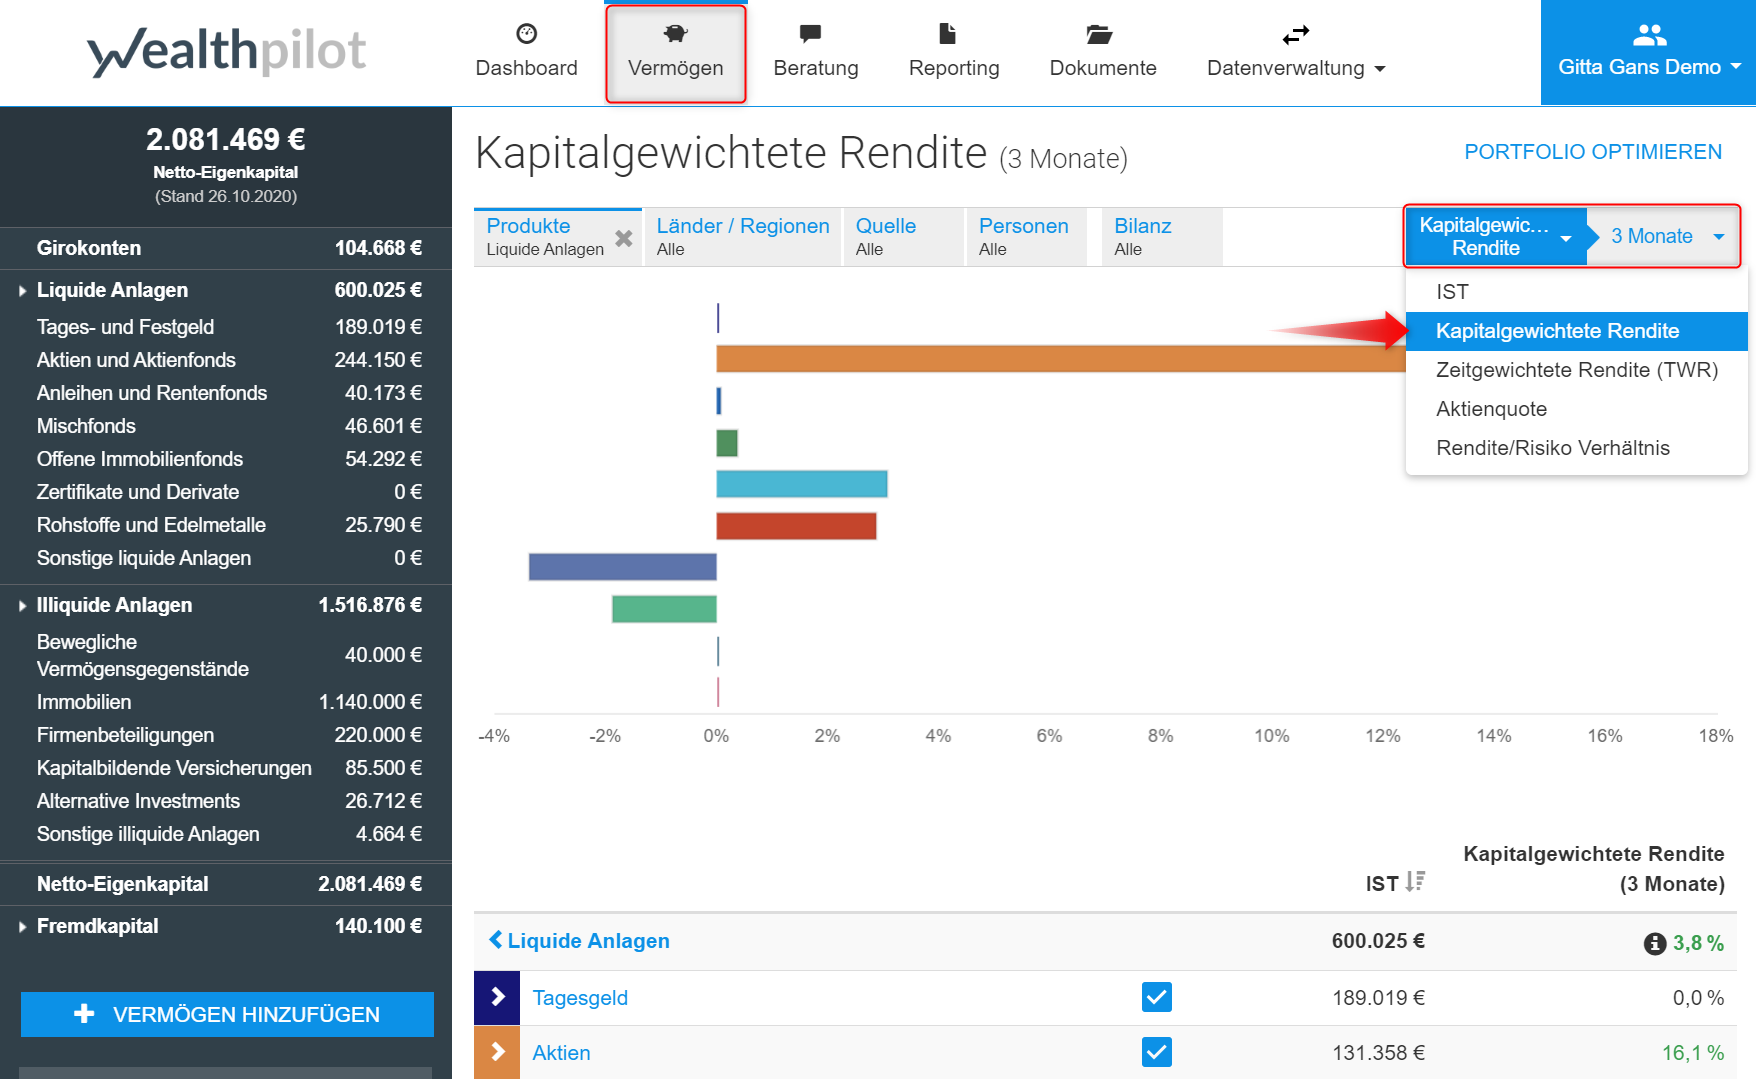
Task: Click the small dark green chart bar
Action: pos(727,443)
